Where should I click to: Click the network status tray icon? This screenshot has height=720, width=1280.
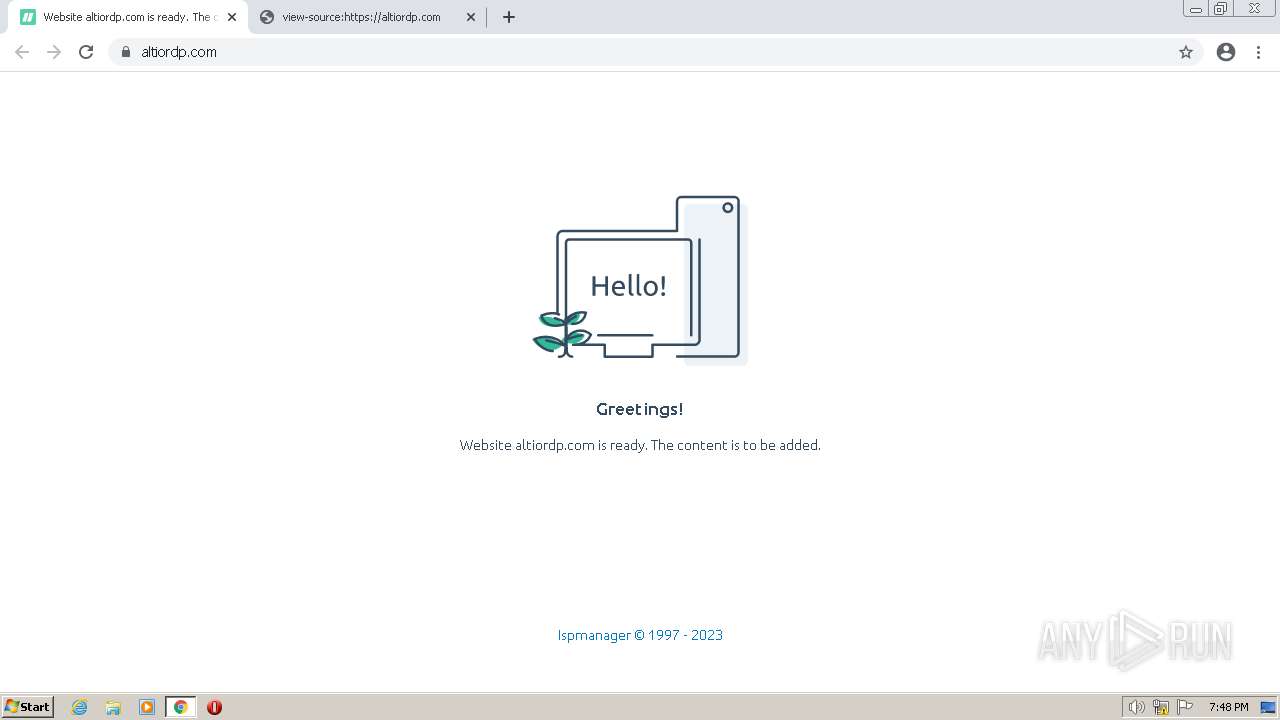[x=1161, y=707]
